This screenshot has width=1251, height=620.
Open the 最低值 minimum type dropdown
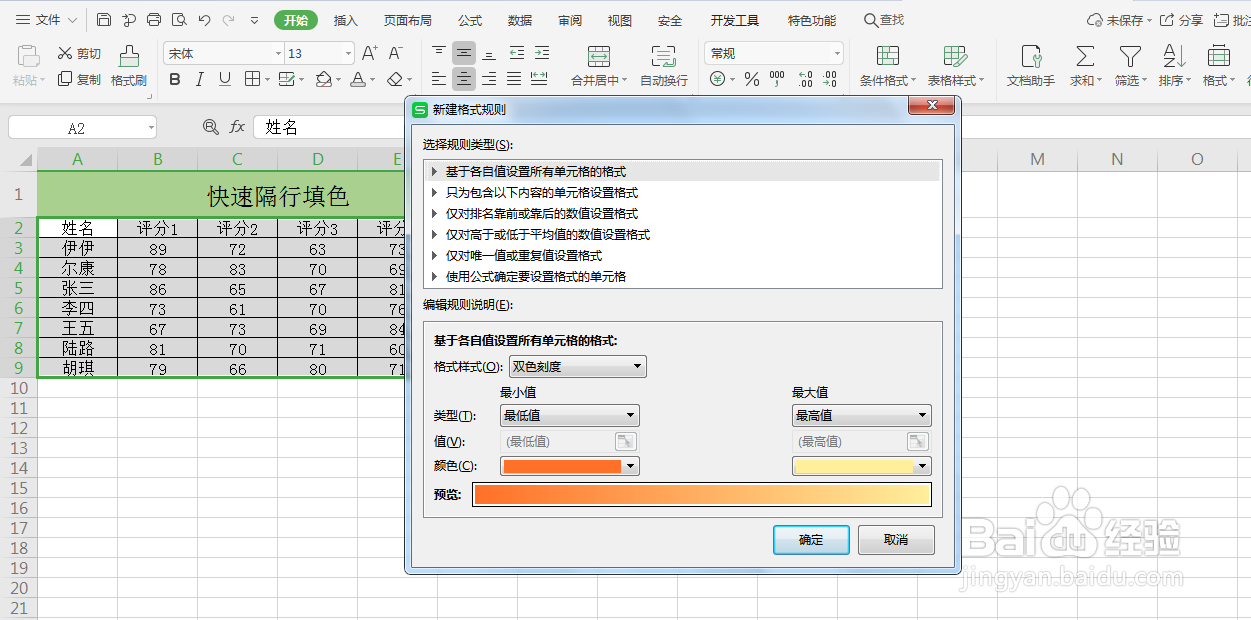coord(569,415)
